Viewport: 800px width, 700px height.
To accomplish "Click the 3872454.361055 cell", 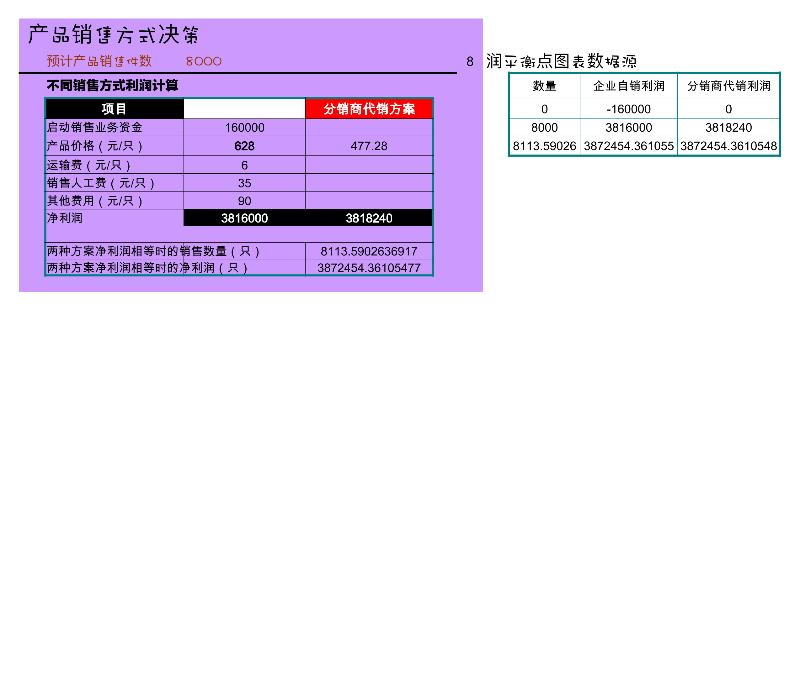I will pyautogui.click(x=629, y=146).
